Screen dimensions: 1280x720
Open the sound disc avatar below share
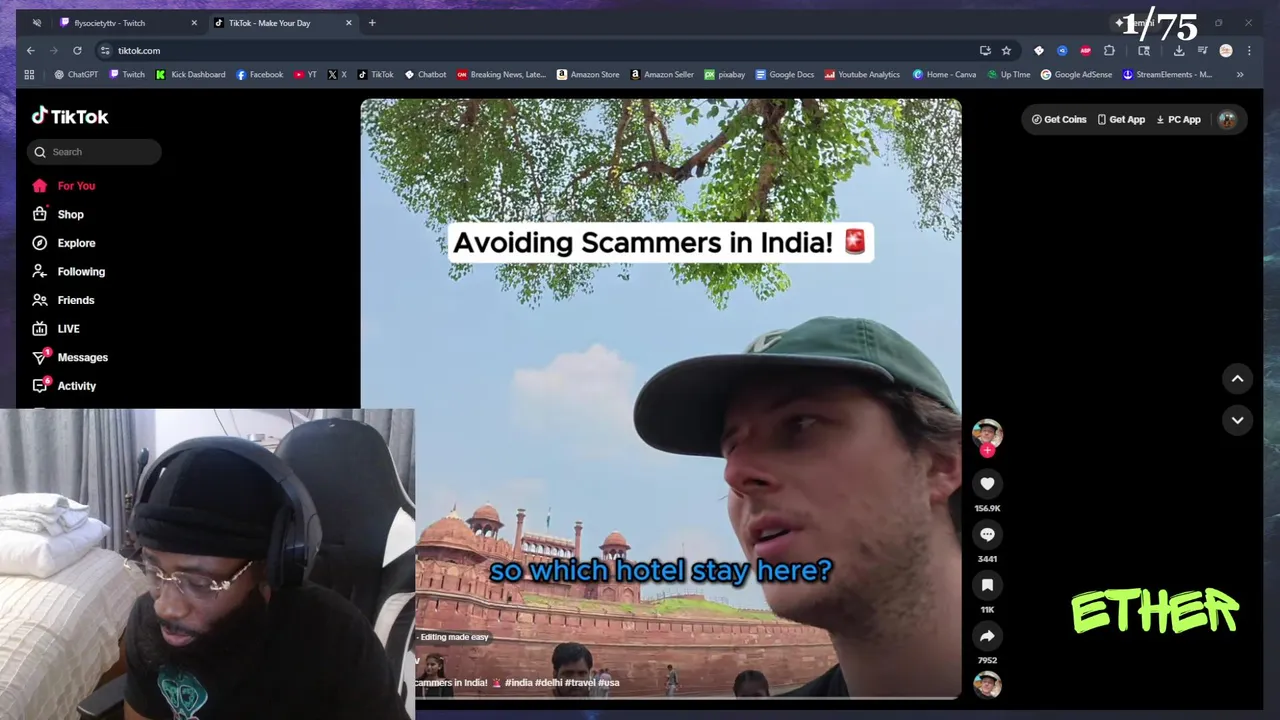(987, 684)
